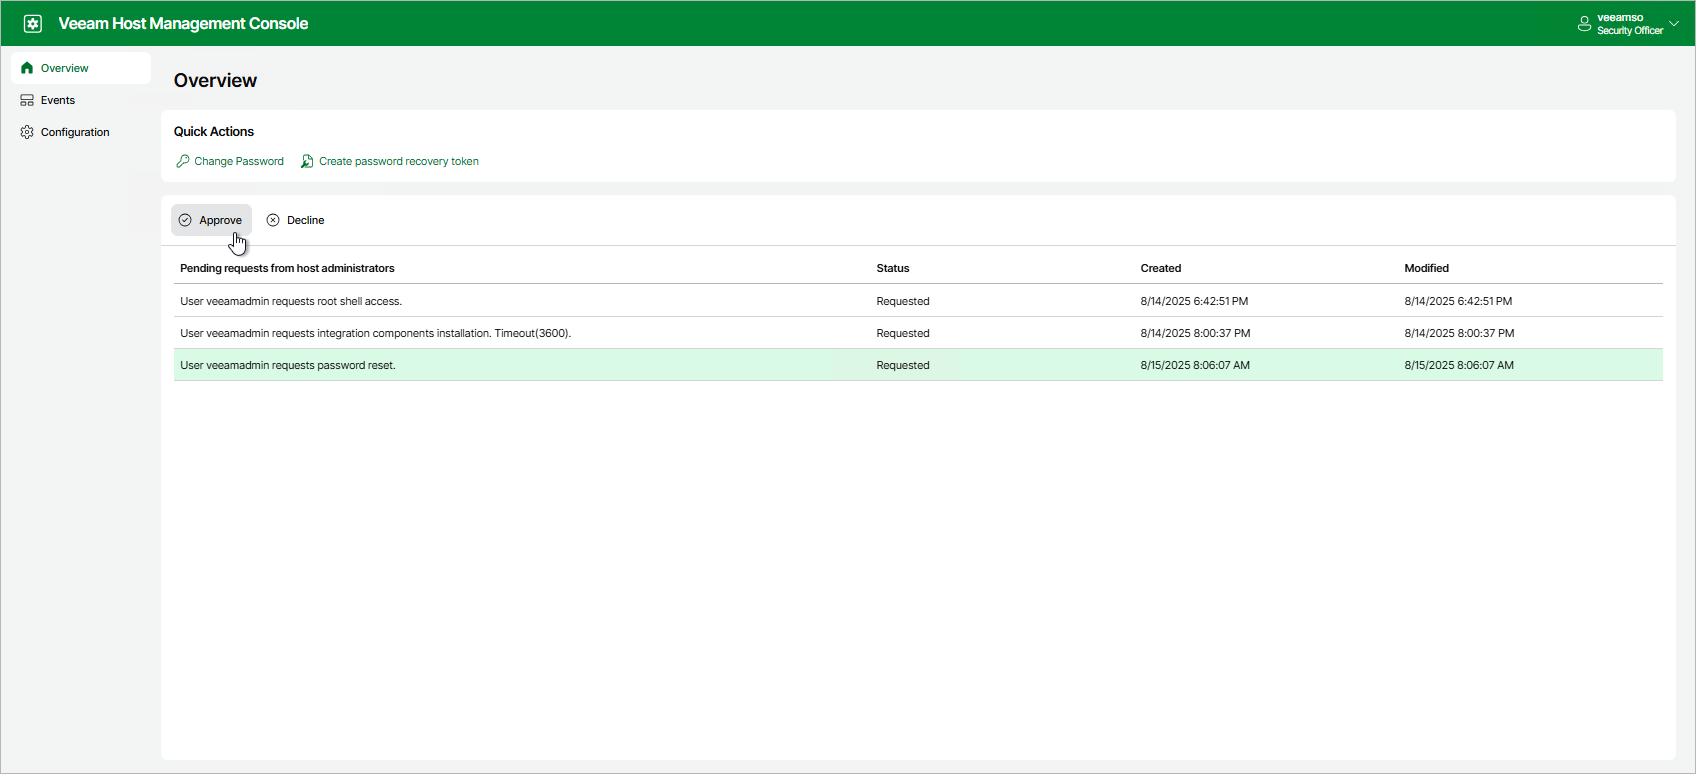
Task: Expand the veeamso user account dropdown arrow
Action: click(1674, 23)
